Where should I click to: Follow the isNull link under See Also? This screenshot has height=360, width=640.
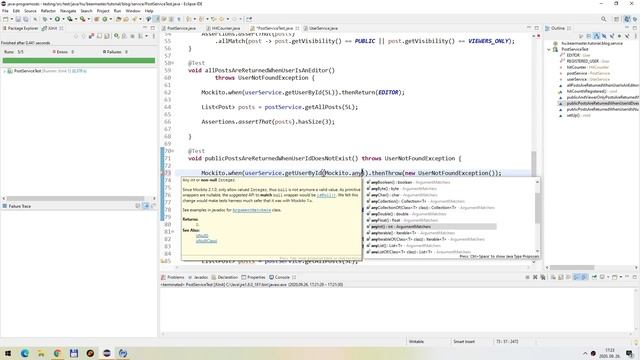click(x=202, y=236)
